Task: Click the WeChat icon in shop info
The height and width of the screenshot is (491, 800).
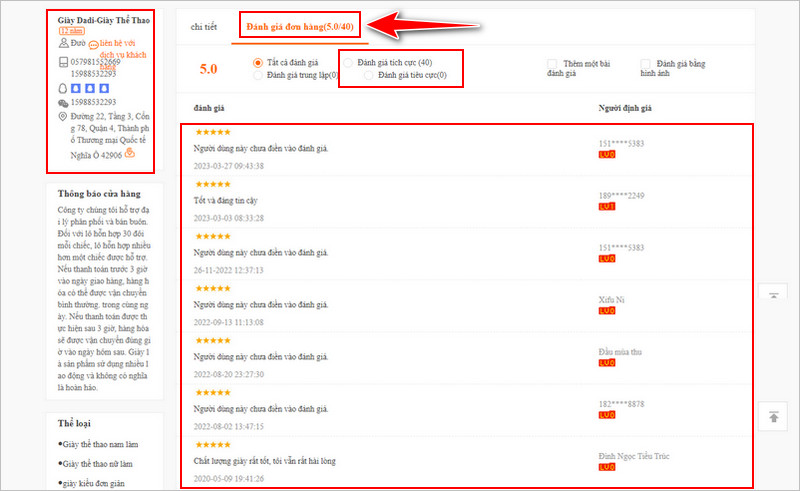Action: (61, 102)
